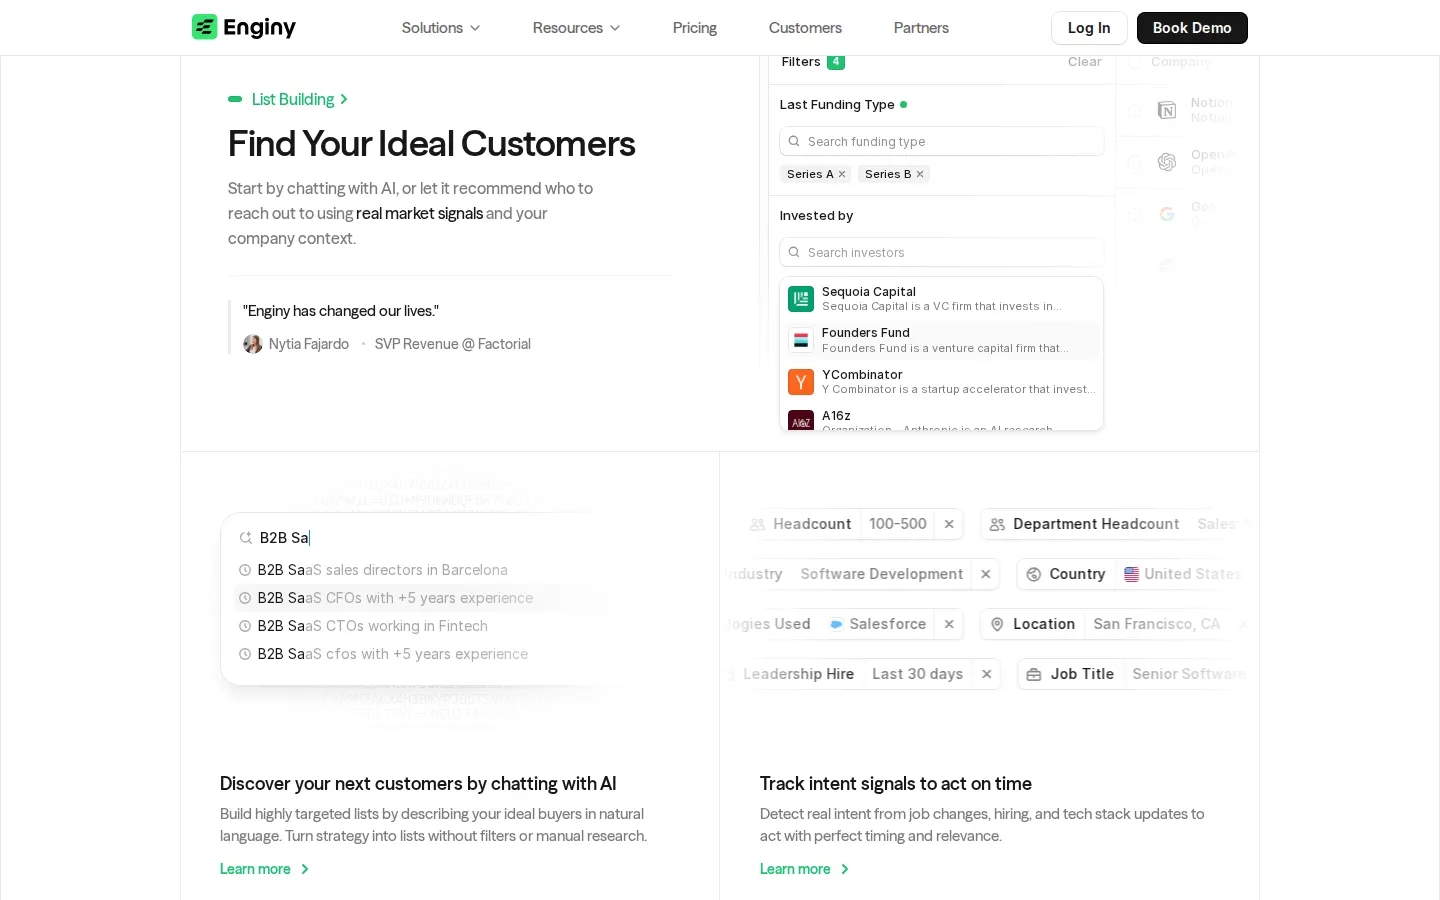Go to the Customers page

pos(805,28)
